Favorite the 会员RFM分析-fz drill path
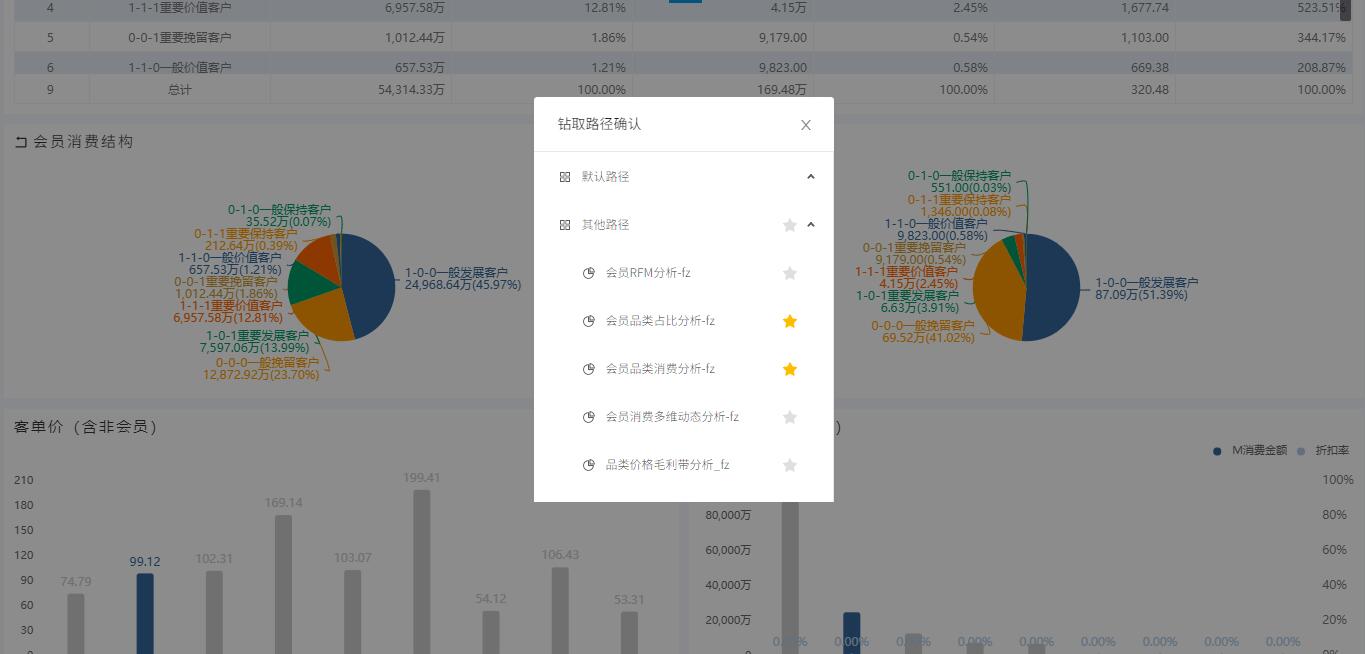1365x654 pixels. click(x=790, y=272)
